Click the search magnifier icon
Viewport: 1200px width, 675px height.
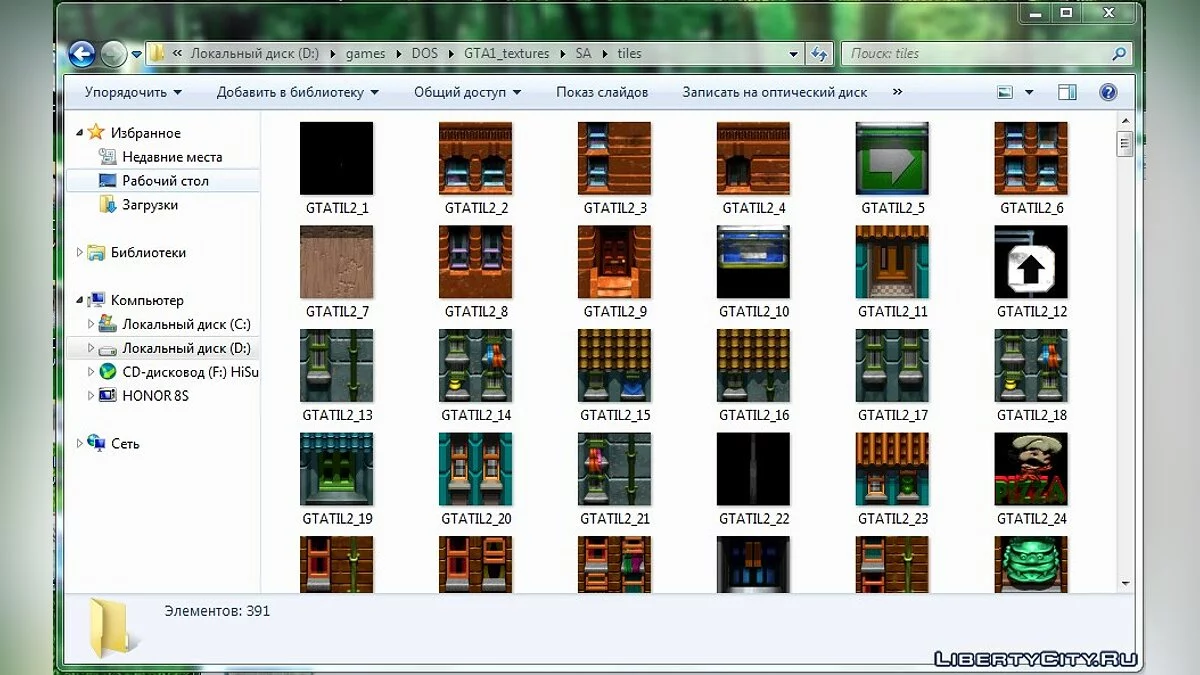coord(1120,54)
